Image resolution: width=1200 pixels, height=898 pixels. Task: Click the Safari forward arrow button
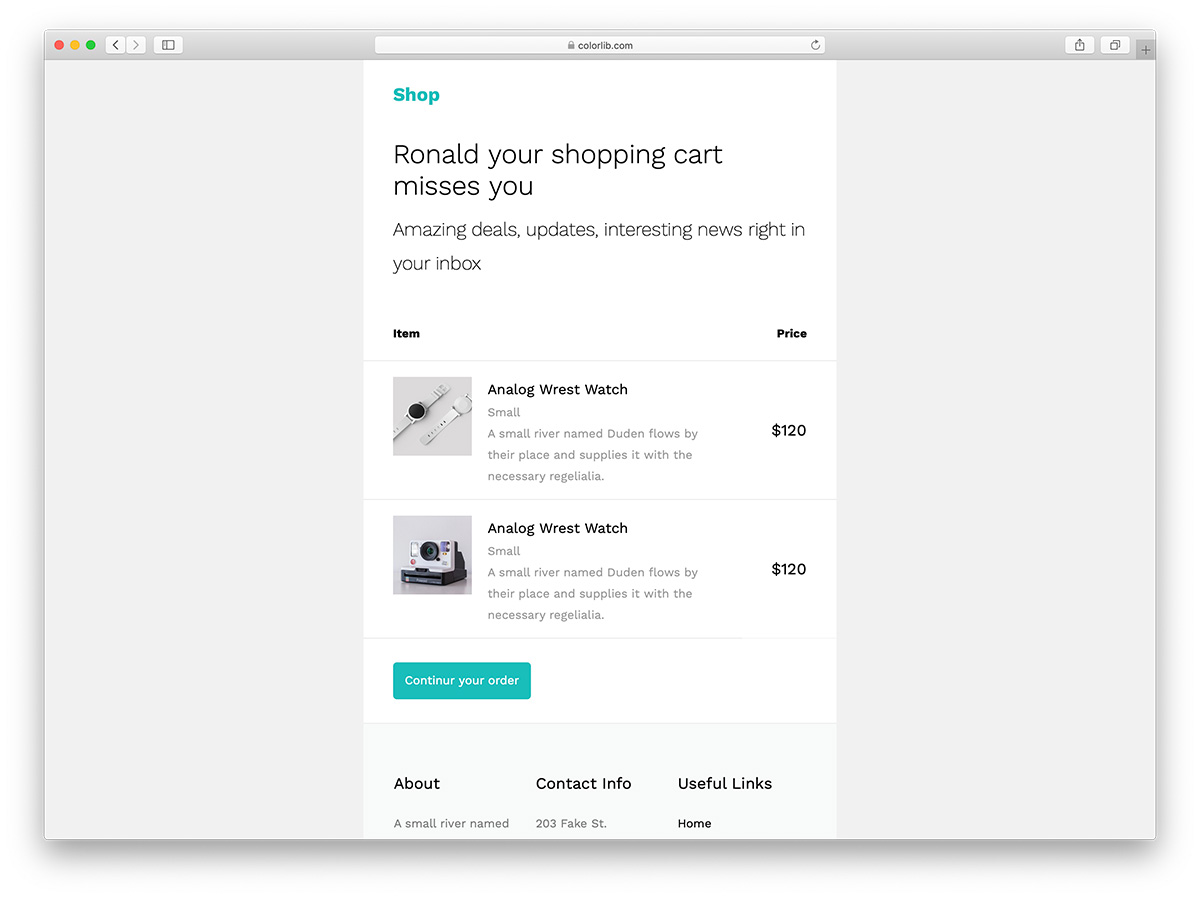(136, 45)
